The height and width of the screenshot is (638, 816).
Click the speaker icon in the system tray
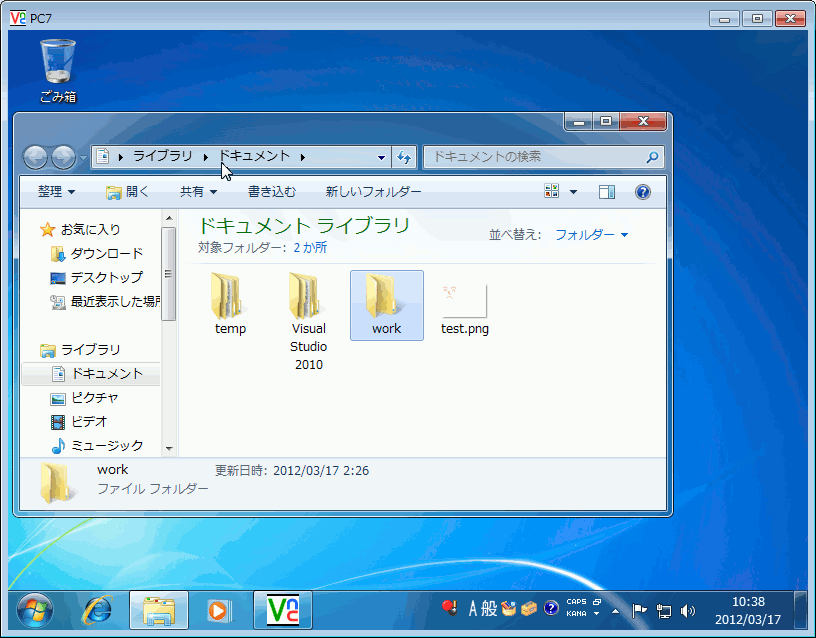tap(688, 611)
